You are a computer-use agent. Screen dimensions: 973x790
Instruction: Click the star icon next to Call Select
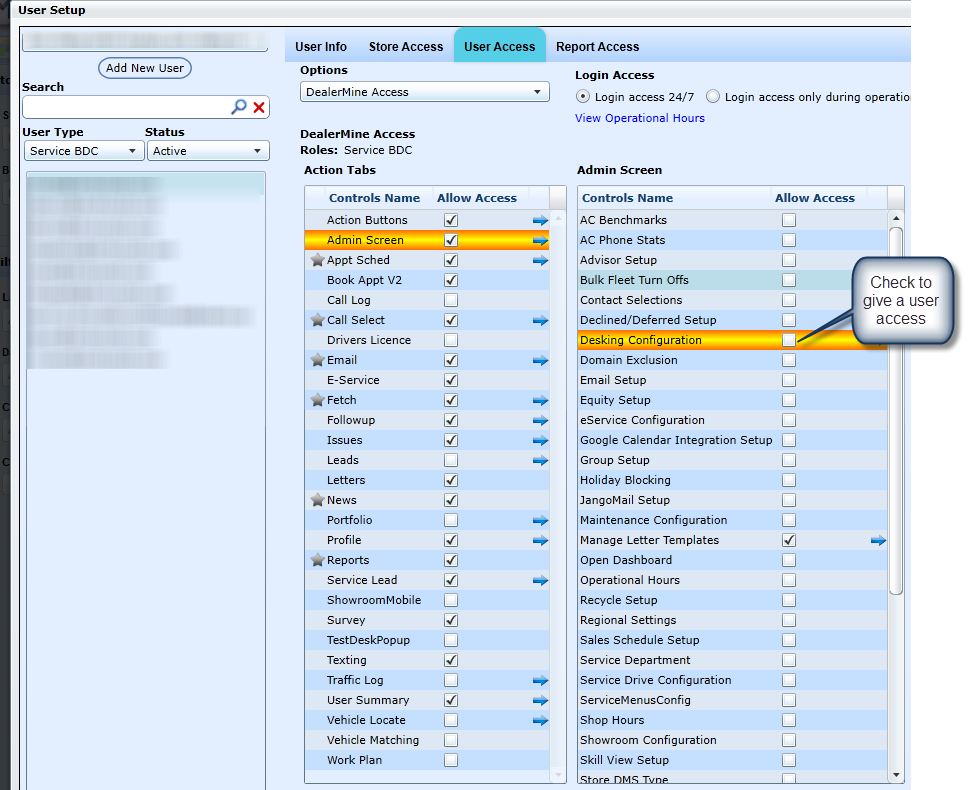(x=317, y=320)
